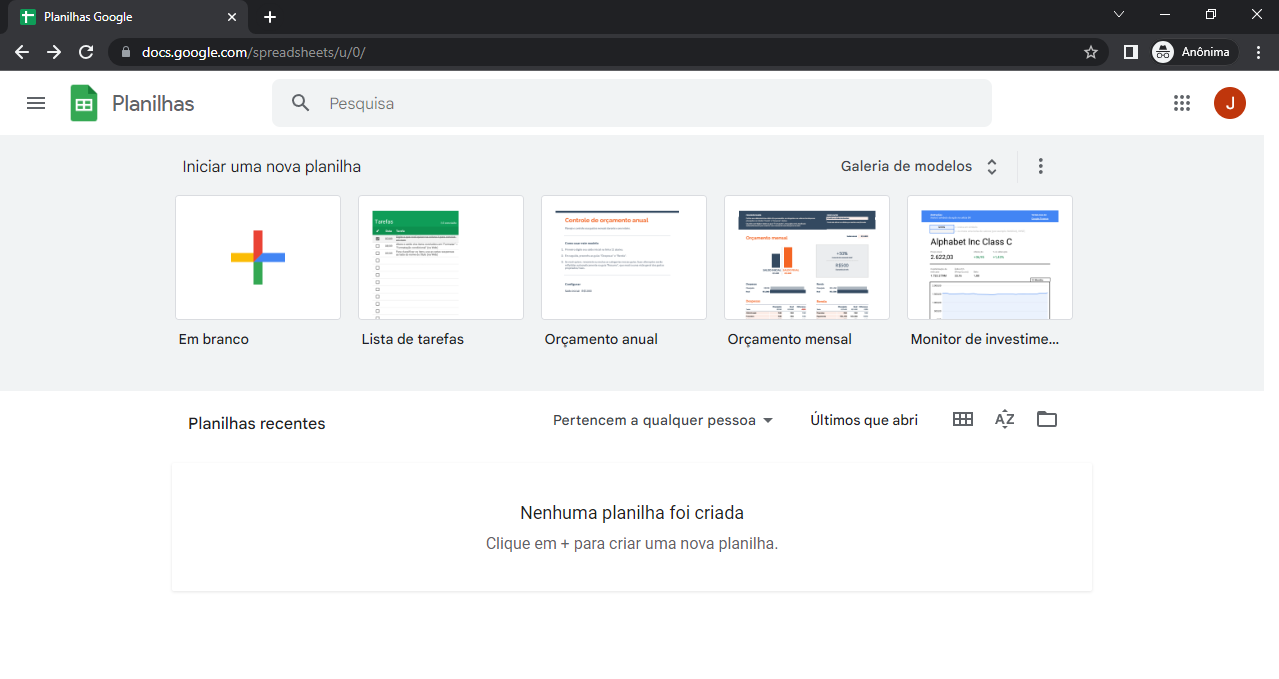1279x679 pixels.
Task: Open the Pertencem a qualquer pessoa dropdown
Action: coord(663,420)
